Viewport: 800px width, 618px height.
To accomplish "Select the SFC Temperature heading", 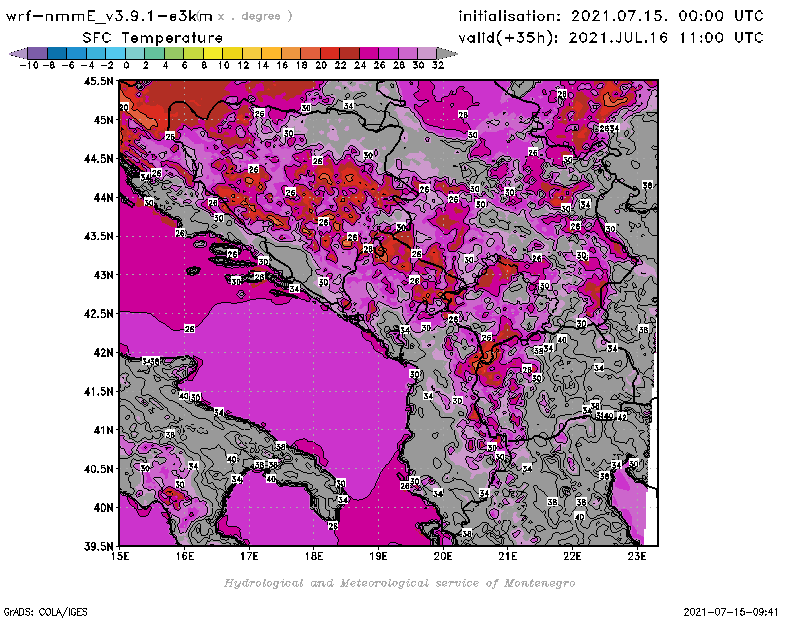I will click(x=153, y=38).
